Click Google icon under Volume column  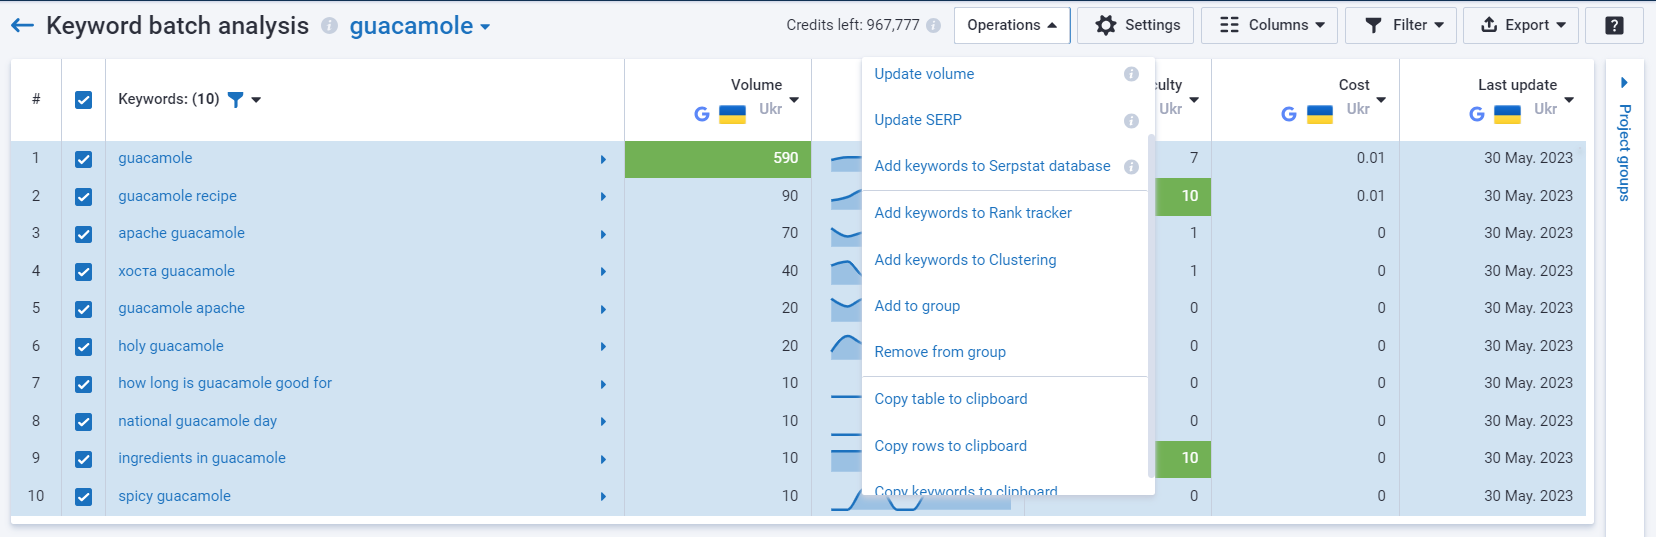click(x=702, y=114)
